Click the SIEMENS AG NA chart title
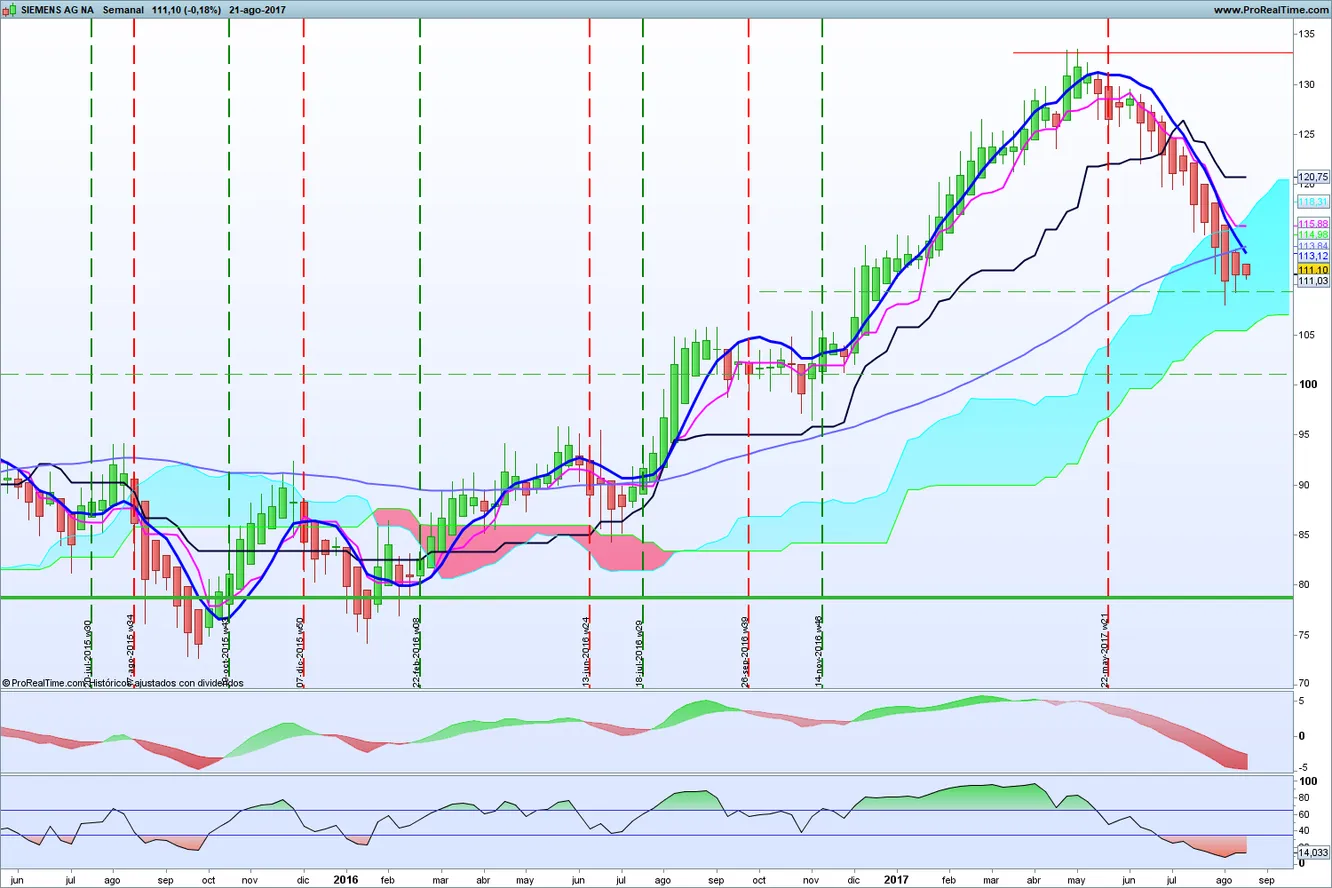The image size is (1332, 888). tap(56, 9)
